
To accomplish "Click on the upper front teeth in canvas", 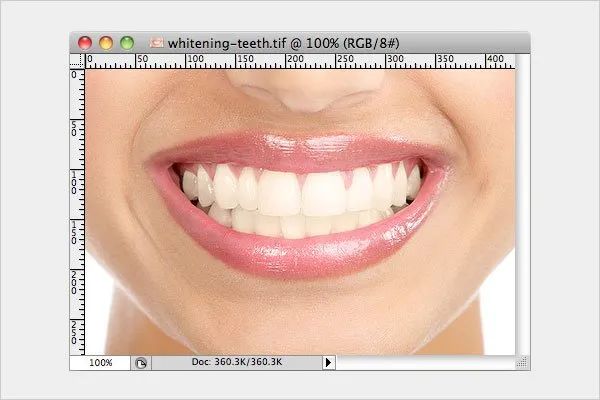I will coord(300,190).
